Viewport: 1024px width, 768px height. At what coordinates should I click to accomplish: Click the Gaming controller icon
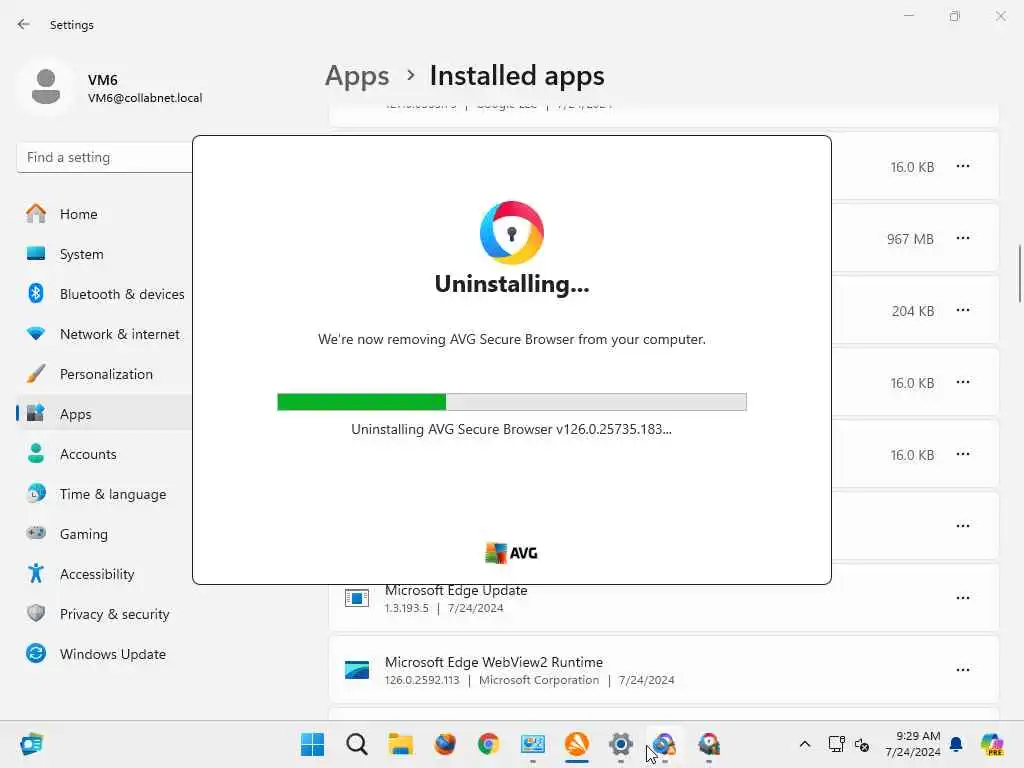pyautogui.click(x=36, y=533)
